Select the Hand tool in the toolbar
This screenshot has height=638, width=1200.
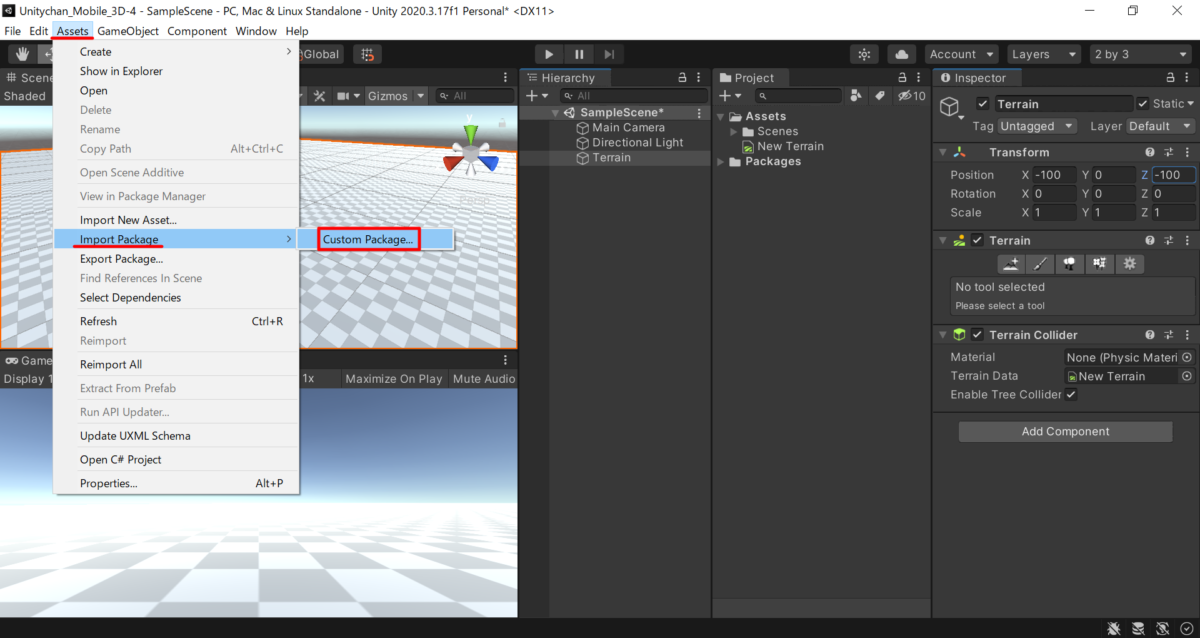[21, 54]
